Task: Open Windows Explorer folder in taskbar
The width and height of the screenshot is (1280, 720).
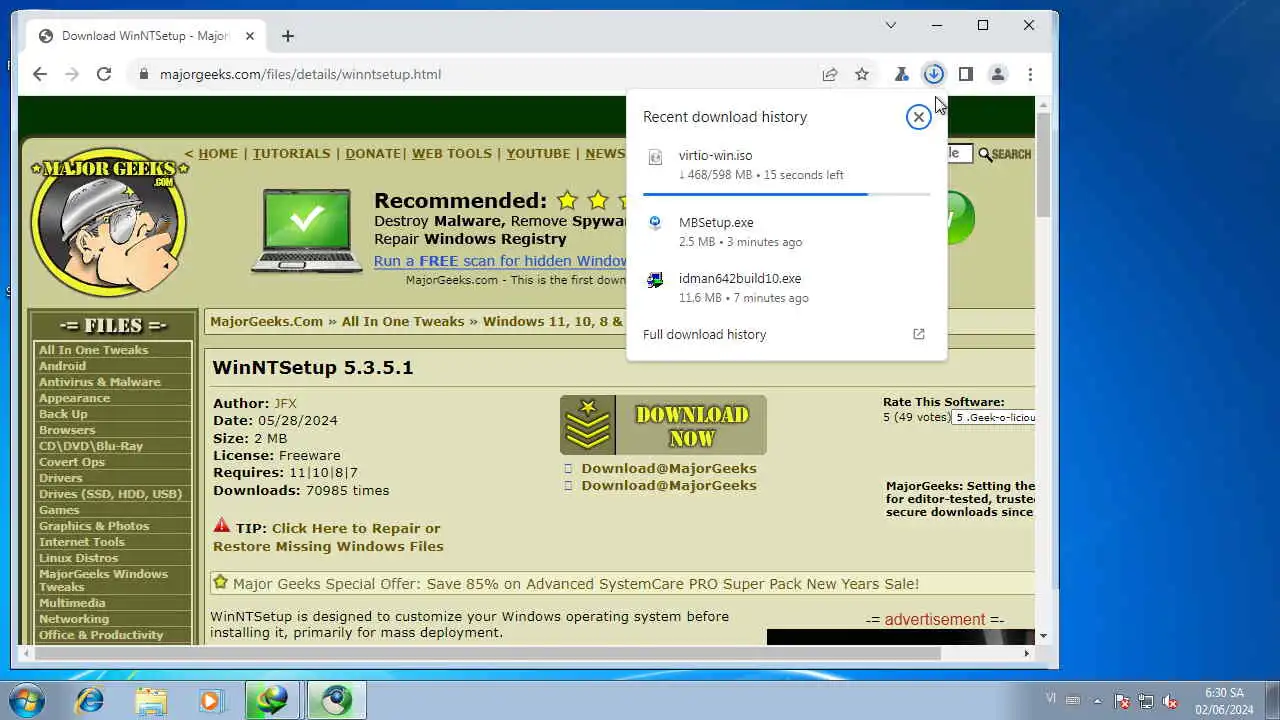Action: (x=151, y=700)
